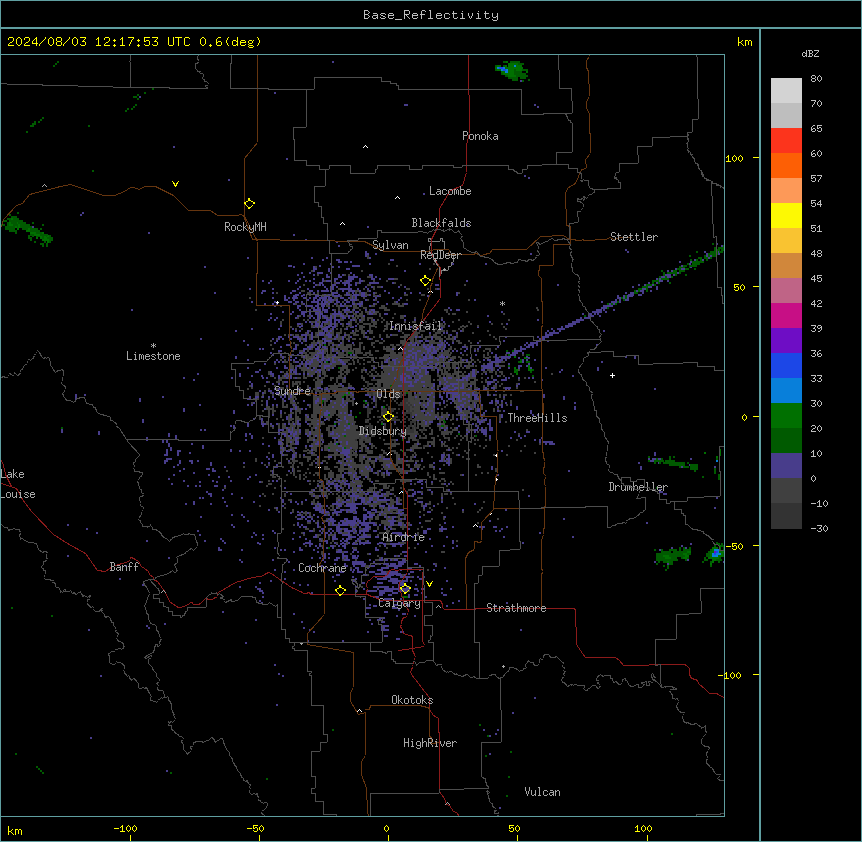Click the 100 tick on the right axis
Image resolution: width=862 pixels, height=842 pixels.
point(734,158)
